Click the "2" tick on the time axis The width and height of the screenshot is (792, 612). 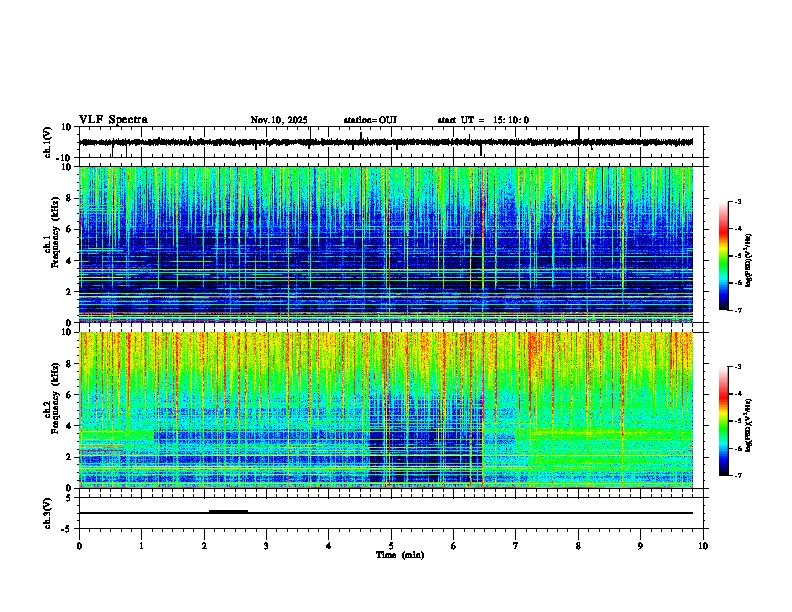pos(204,546)
